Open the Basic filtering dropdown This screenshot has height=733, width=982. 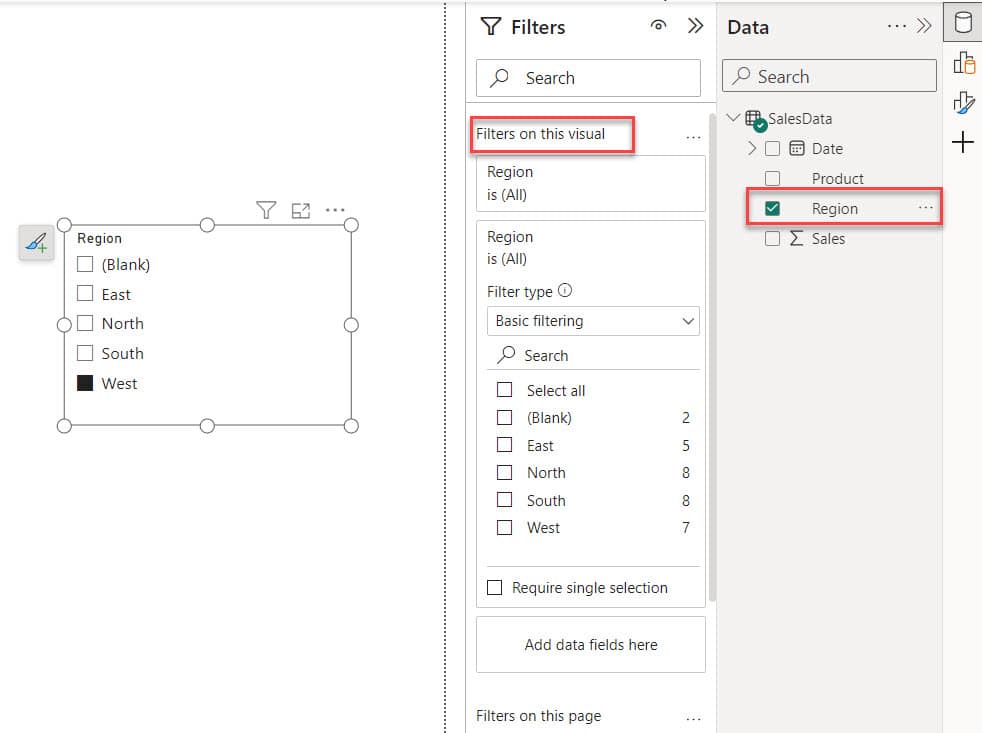(593, 321)
